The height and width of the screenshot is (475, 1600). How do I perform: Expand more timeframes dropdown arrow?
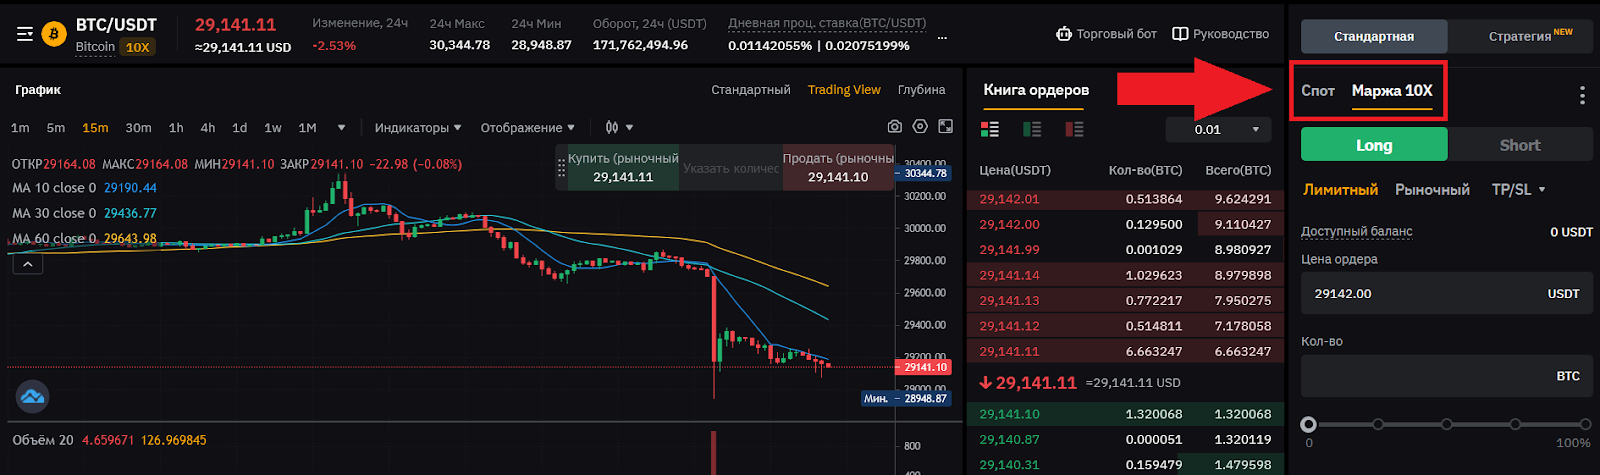pyautogui.click(x=342, y=128)
